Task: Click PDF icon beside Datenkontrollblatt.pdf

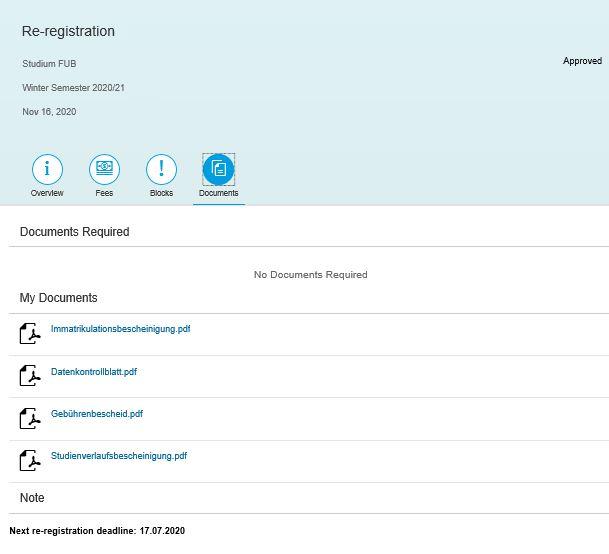Action: pyautogui.click(x=30, y=375)
